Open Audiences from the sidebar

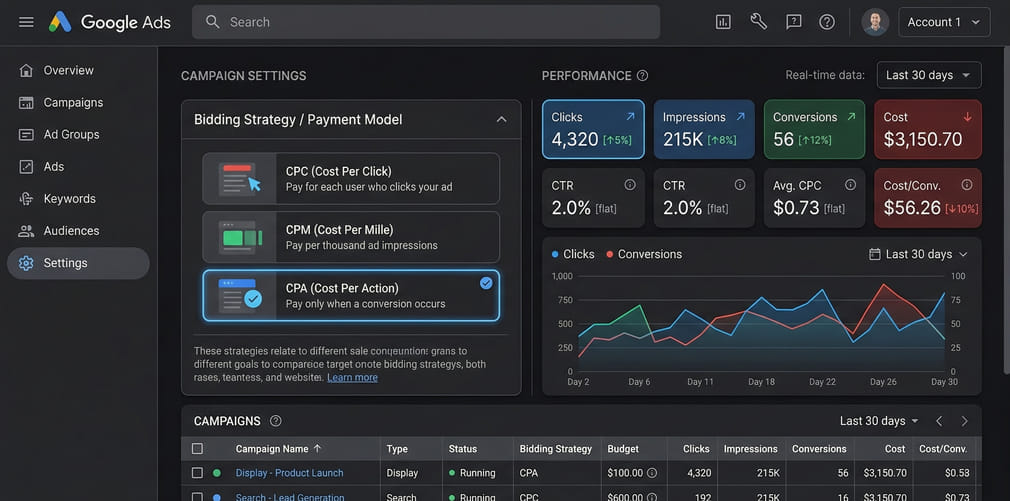pyautogui.click(x=71, y=231)
